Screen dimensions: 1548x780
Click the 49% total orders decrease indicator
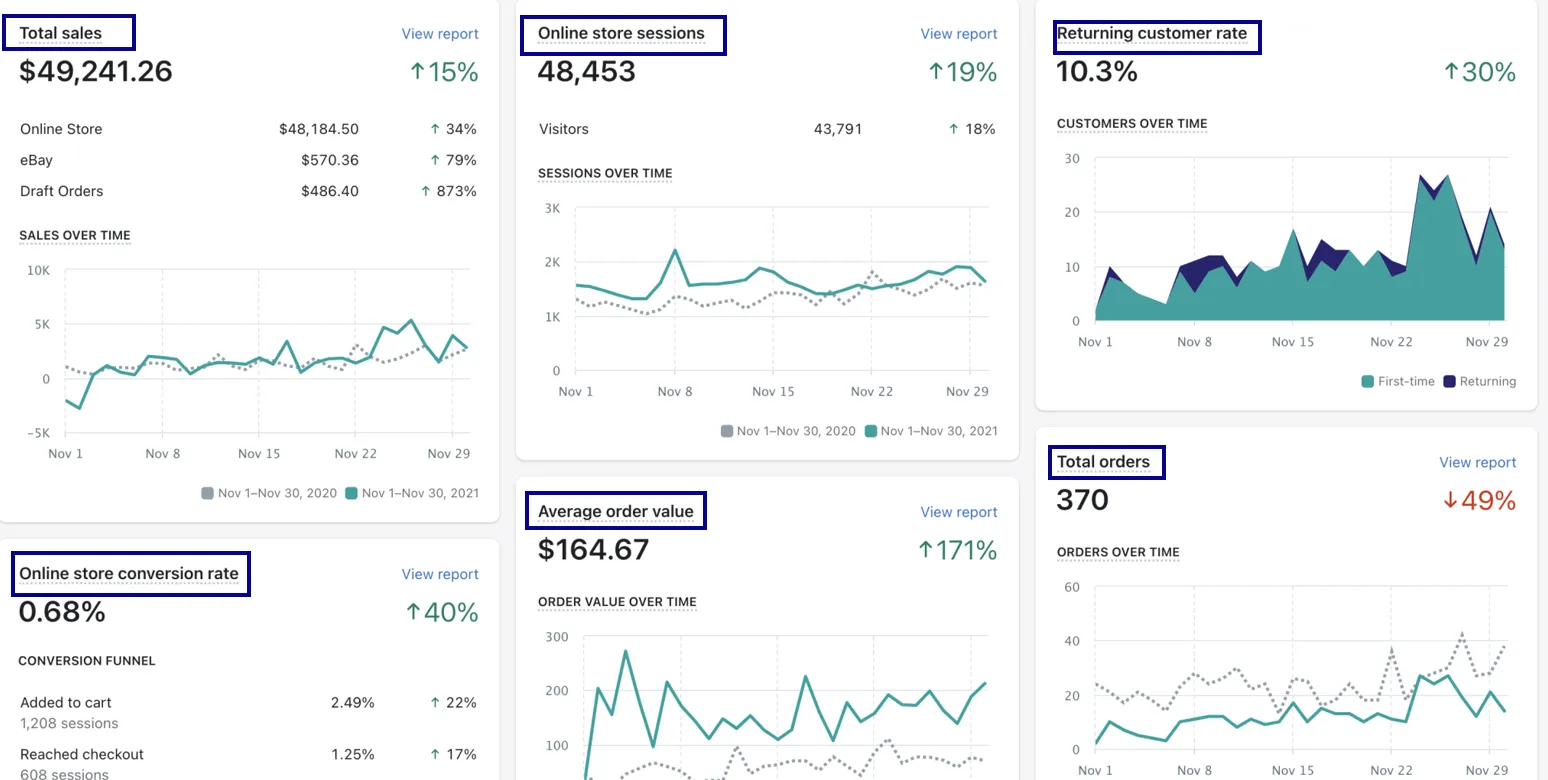1480,501
